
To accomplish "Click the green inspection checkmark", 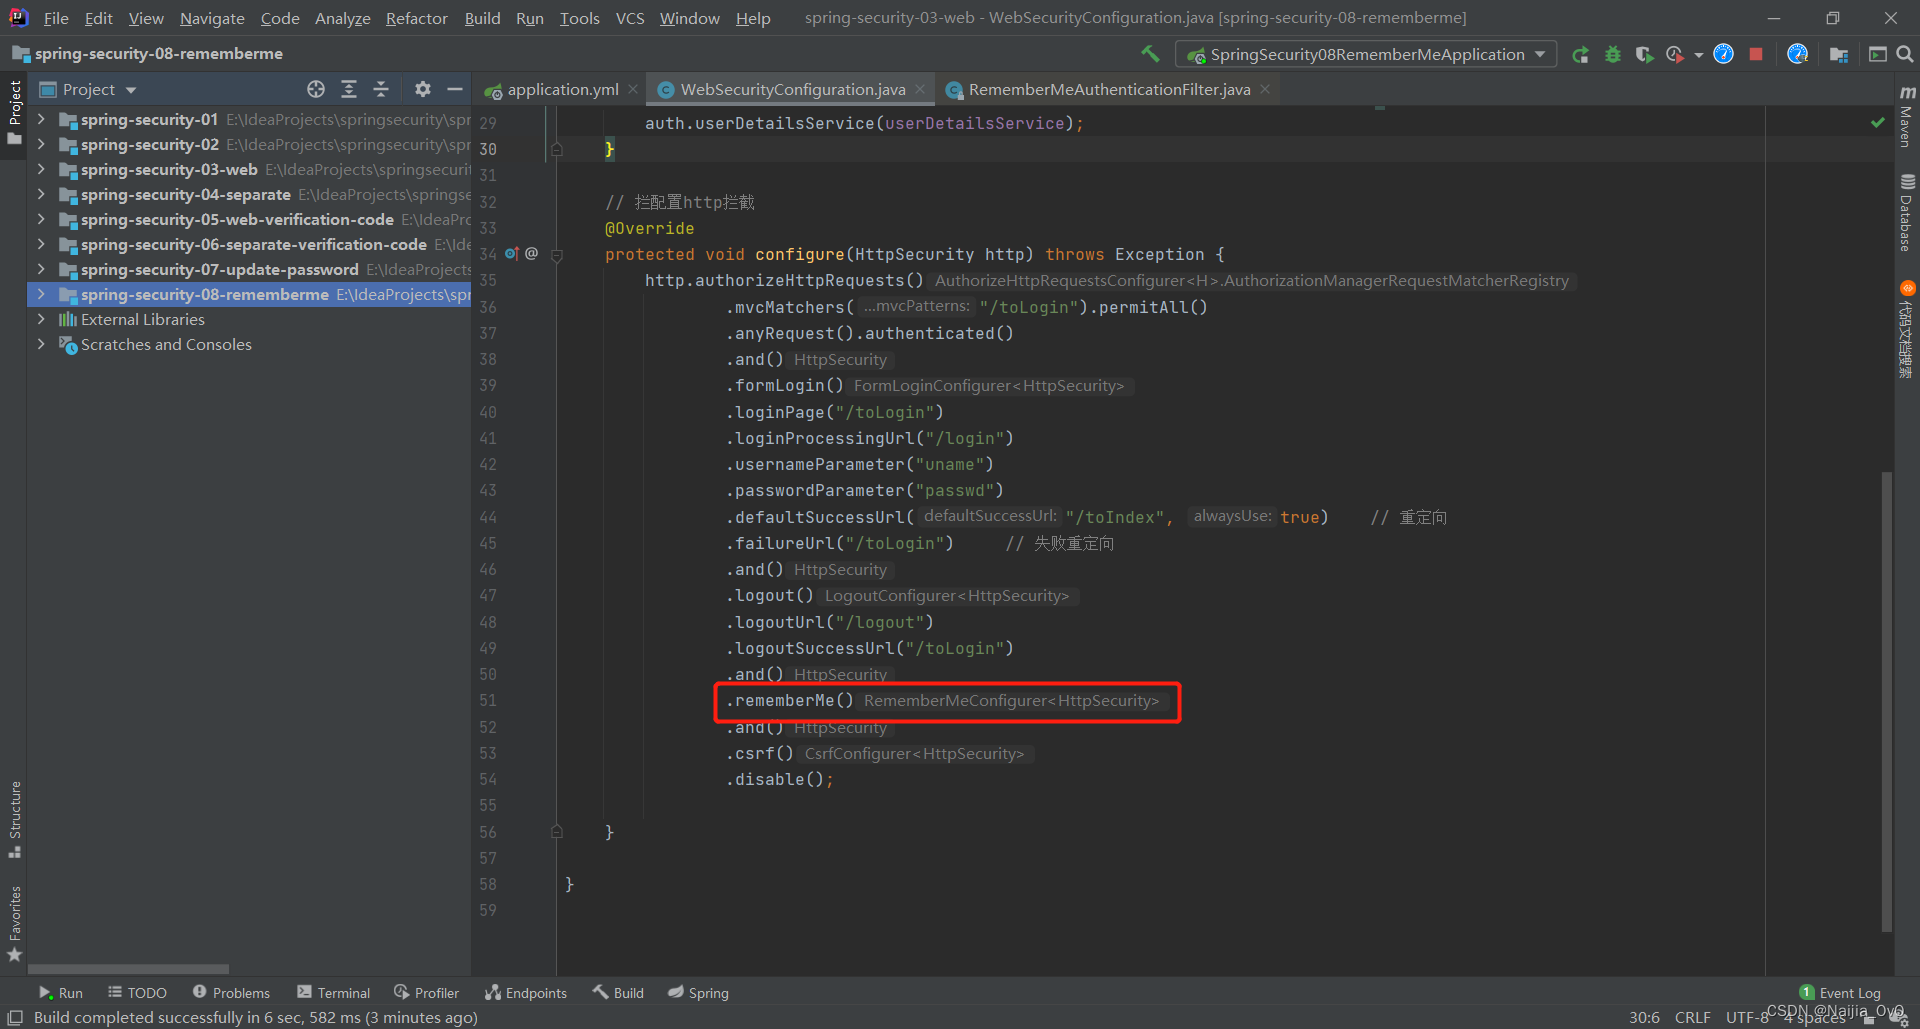I will [x=1877, y=122].
